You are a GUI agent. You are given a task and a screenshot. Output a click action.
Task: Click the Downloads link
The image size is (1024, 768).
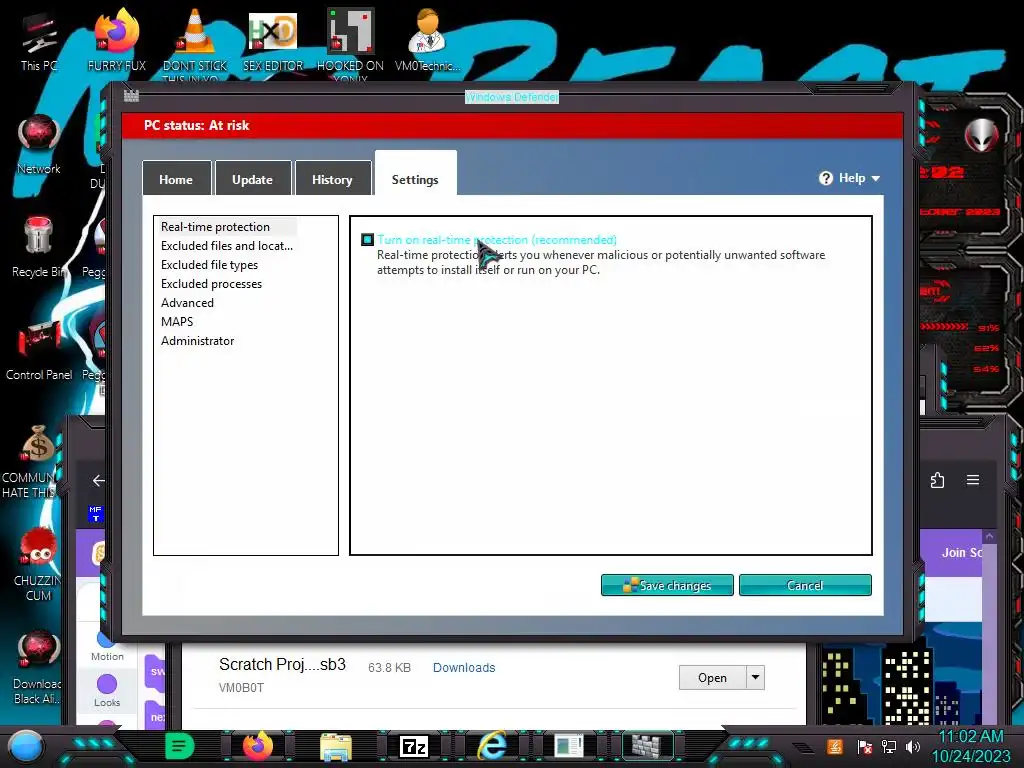[464, 667]
